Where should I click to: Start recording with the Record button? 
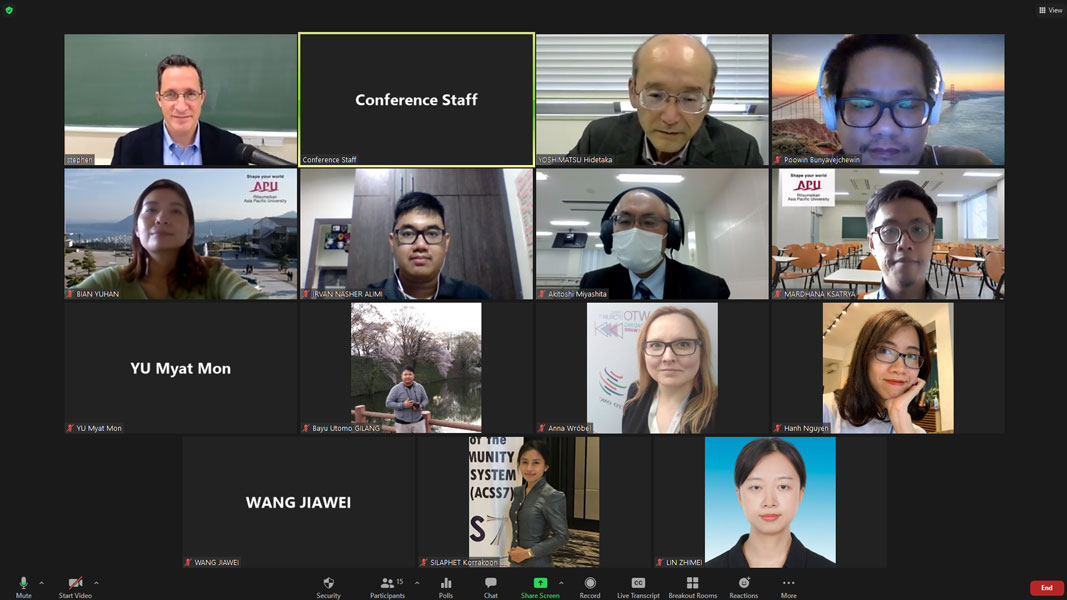[x=590, y=584]
